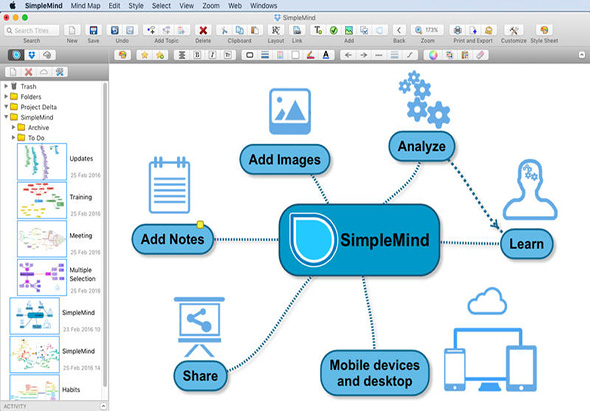Select the central SimpleMind topic

coord(359,240)
